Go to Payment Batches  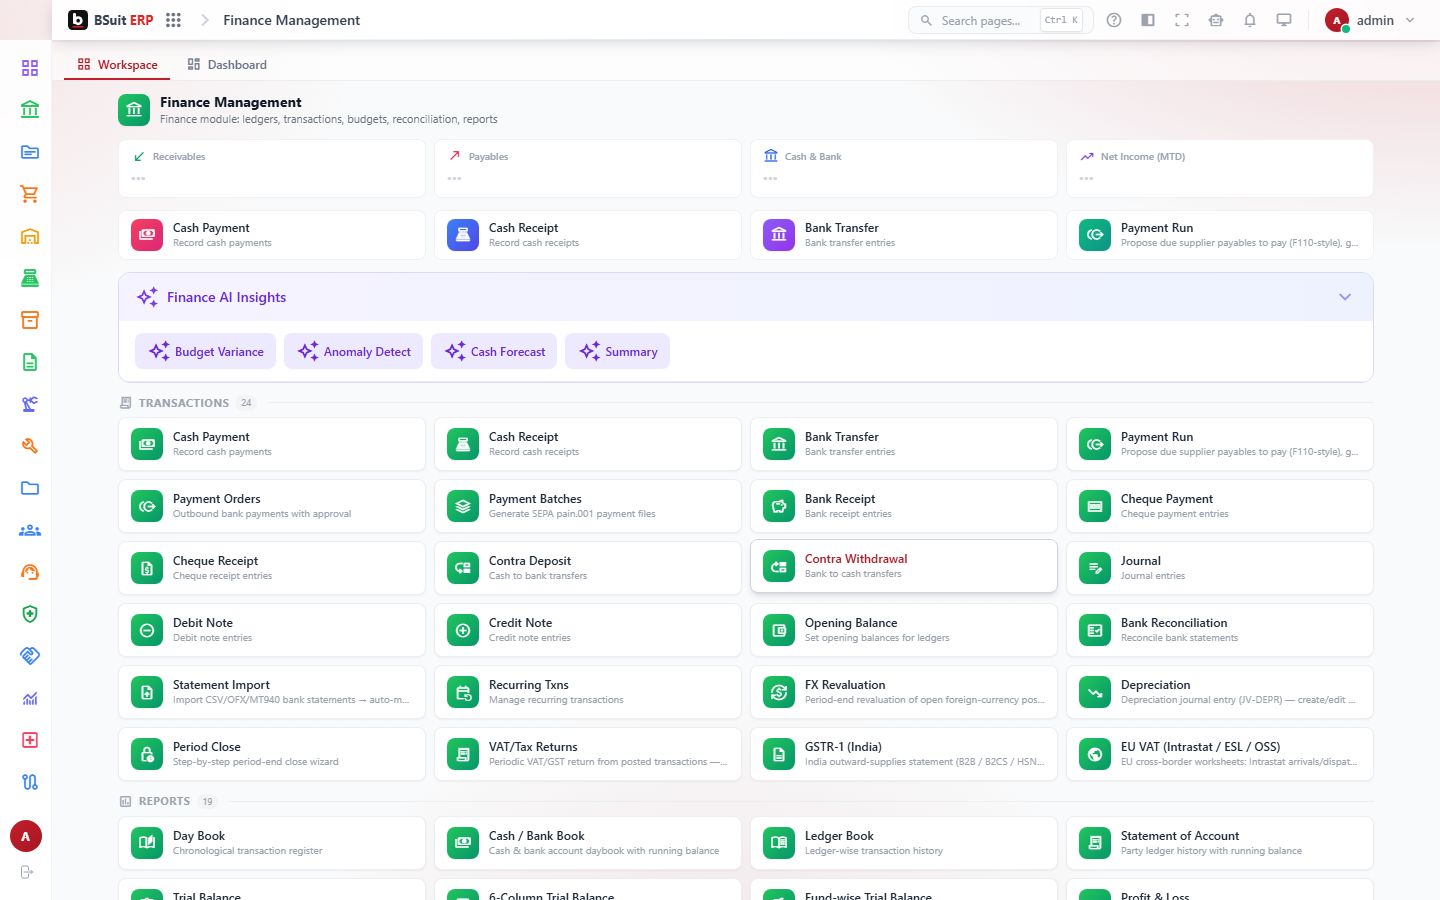pyautogui.click(x=588, y=506)
